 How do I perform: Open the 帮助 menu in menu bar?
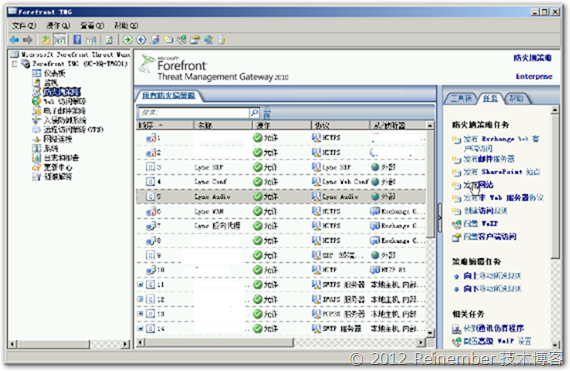(x=126, y=25)
